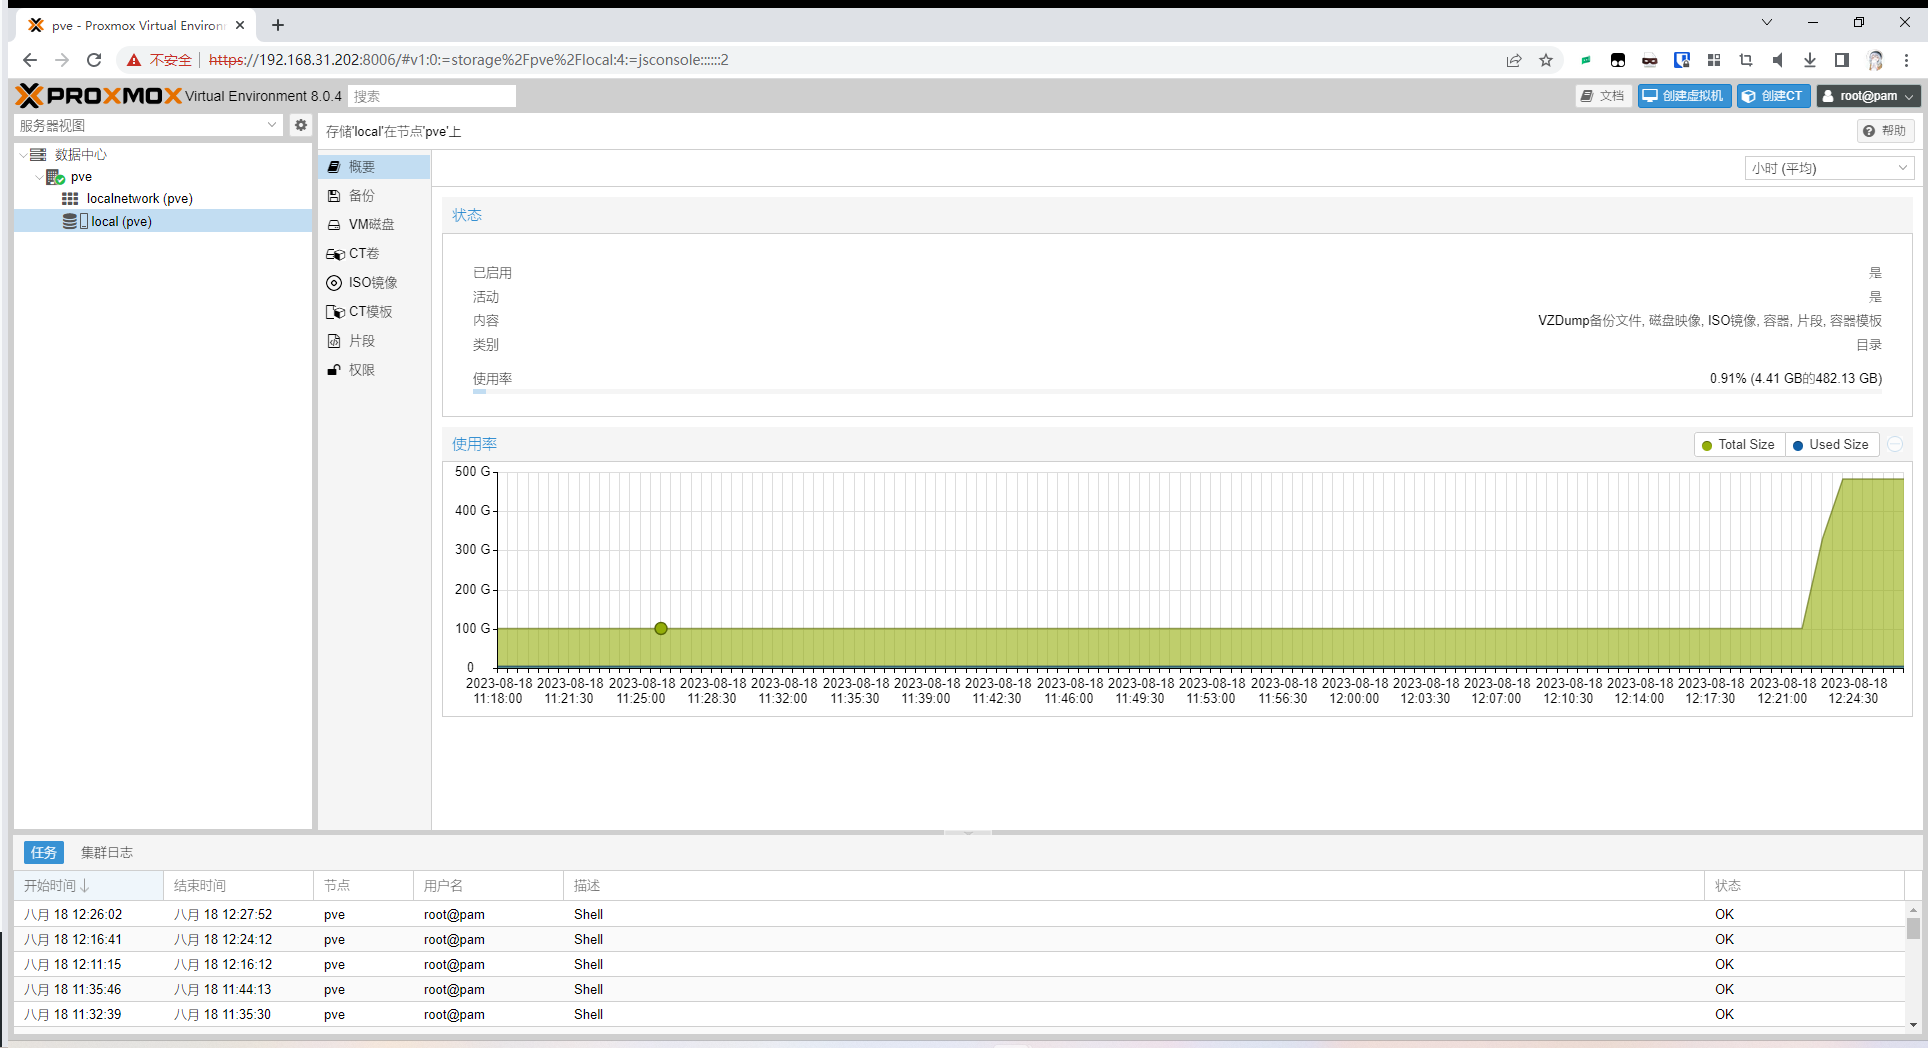This screenshot has width=1928, height=1048.
Task: Click the gear settings icon beside server view
Action: pos(300,125)
